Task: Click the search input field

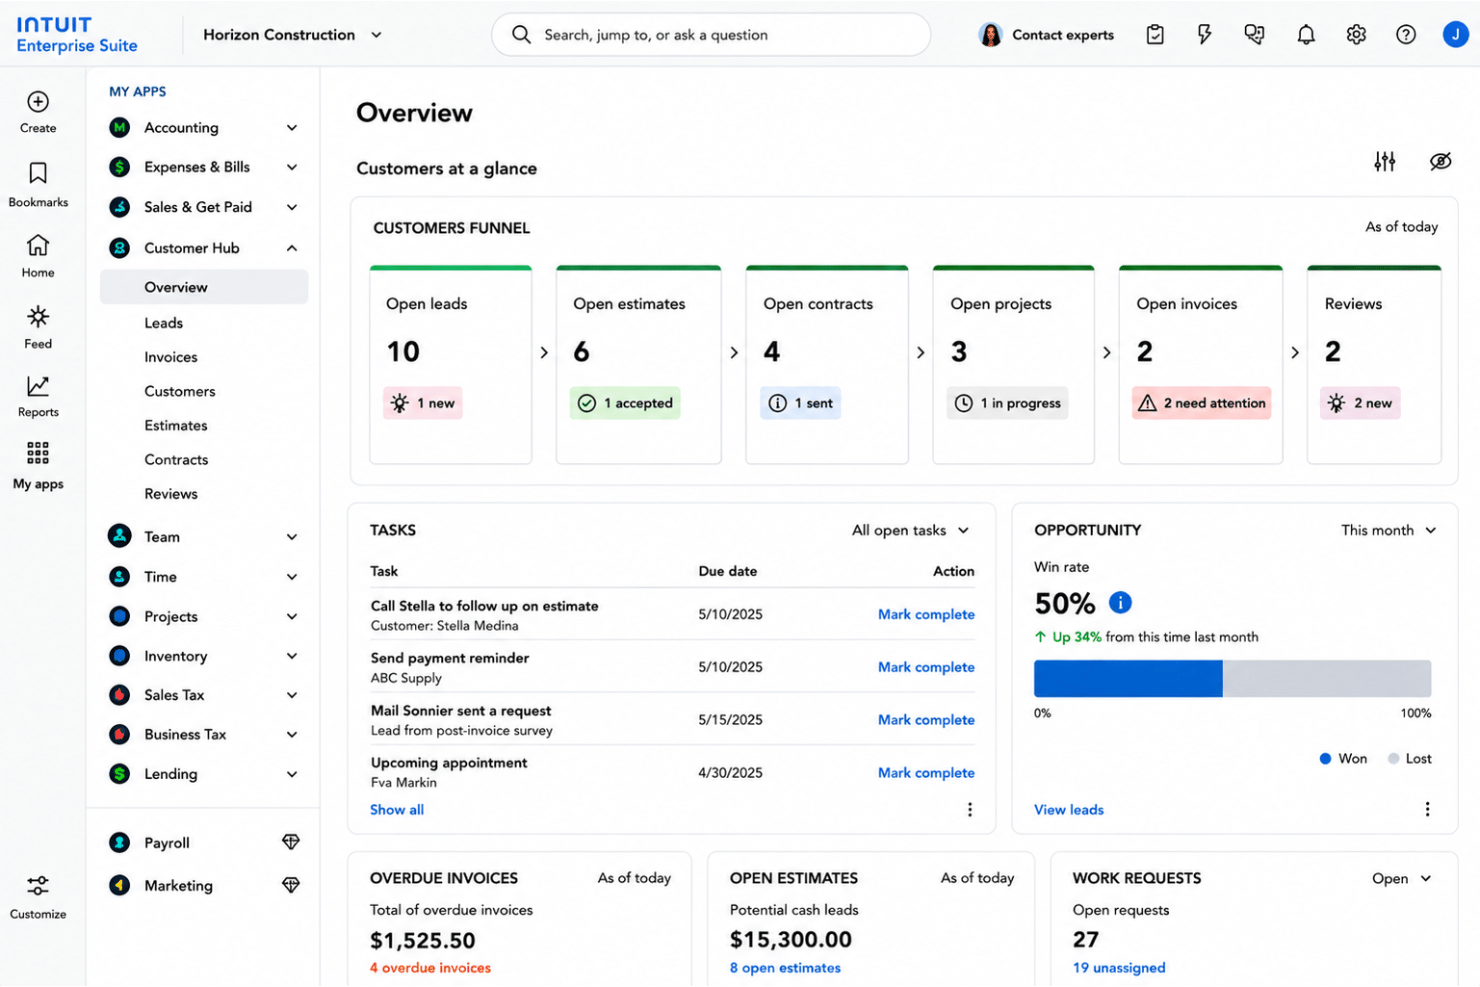Action: pos(711,35)
